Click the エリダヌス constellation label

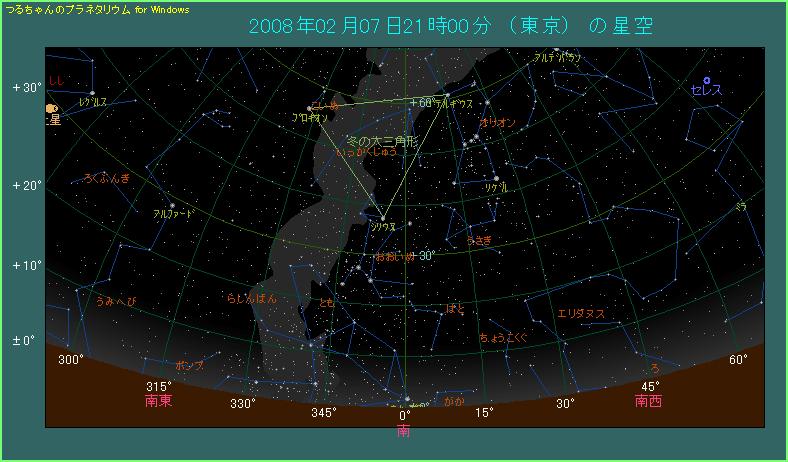coord(580,313)
